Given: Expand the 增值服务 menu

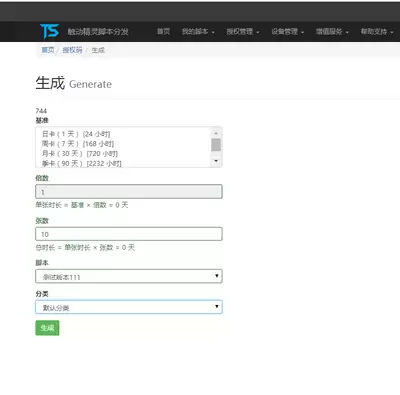Looking at the screenshot, I should [x=332, y=32].
